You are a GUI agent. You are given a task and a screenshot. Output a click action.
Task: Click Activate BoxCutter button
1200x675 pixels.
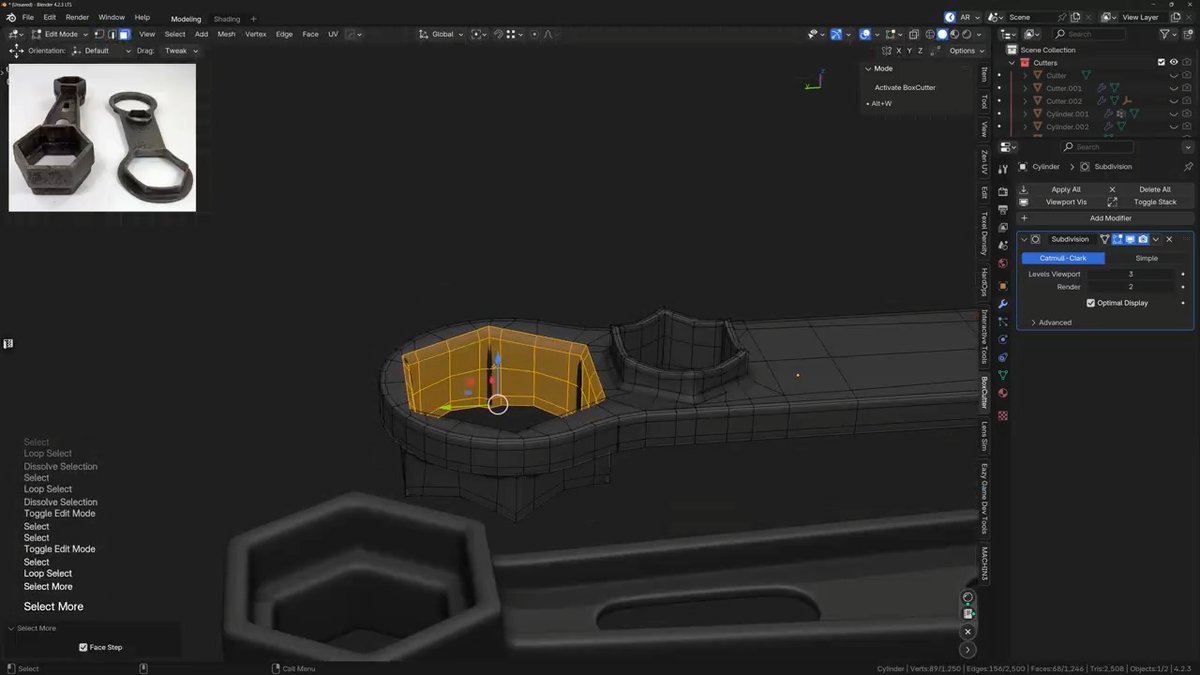[x=905, y=87]
